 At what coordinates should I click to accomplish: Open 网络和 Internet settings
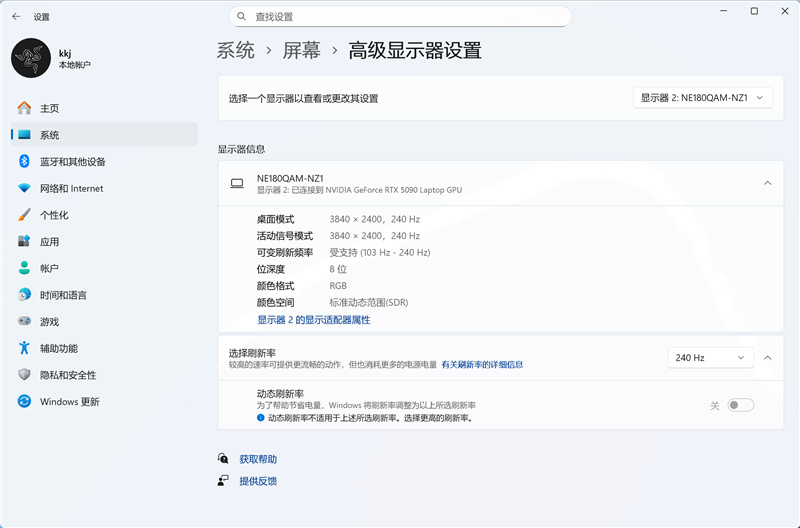pyautogui.click(x=104, y=188)
